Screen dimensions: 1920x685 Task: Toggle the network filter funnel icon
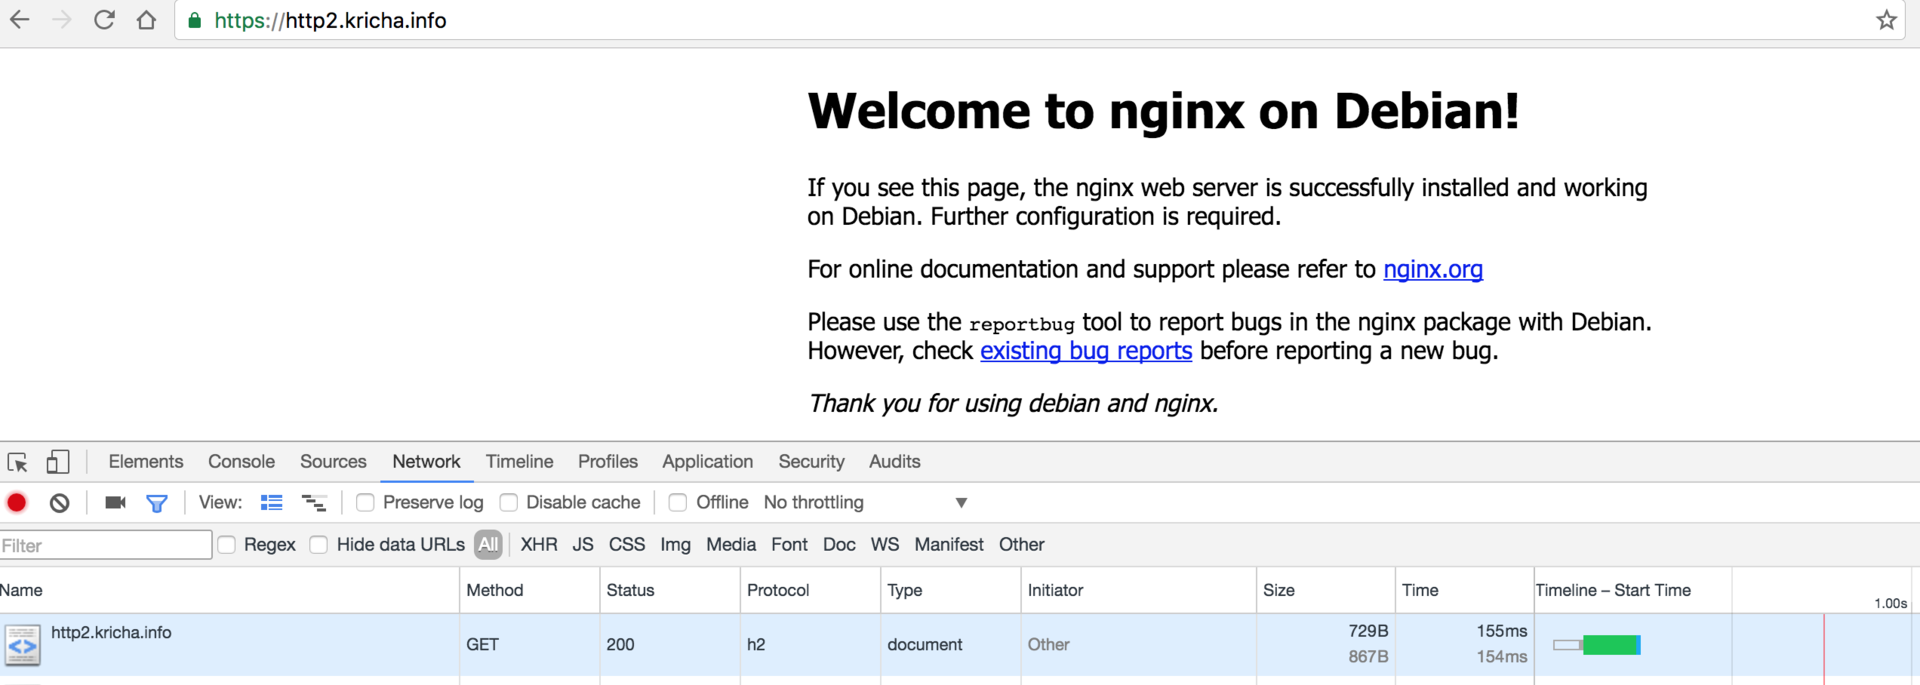[157, 503]
